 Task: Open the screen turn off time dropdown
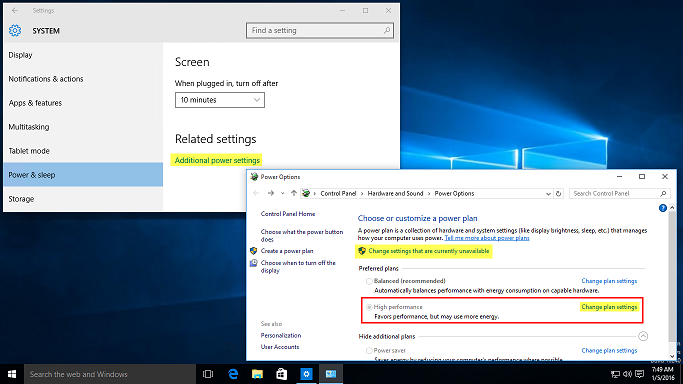(x=220, y=100)
